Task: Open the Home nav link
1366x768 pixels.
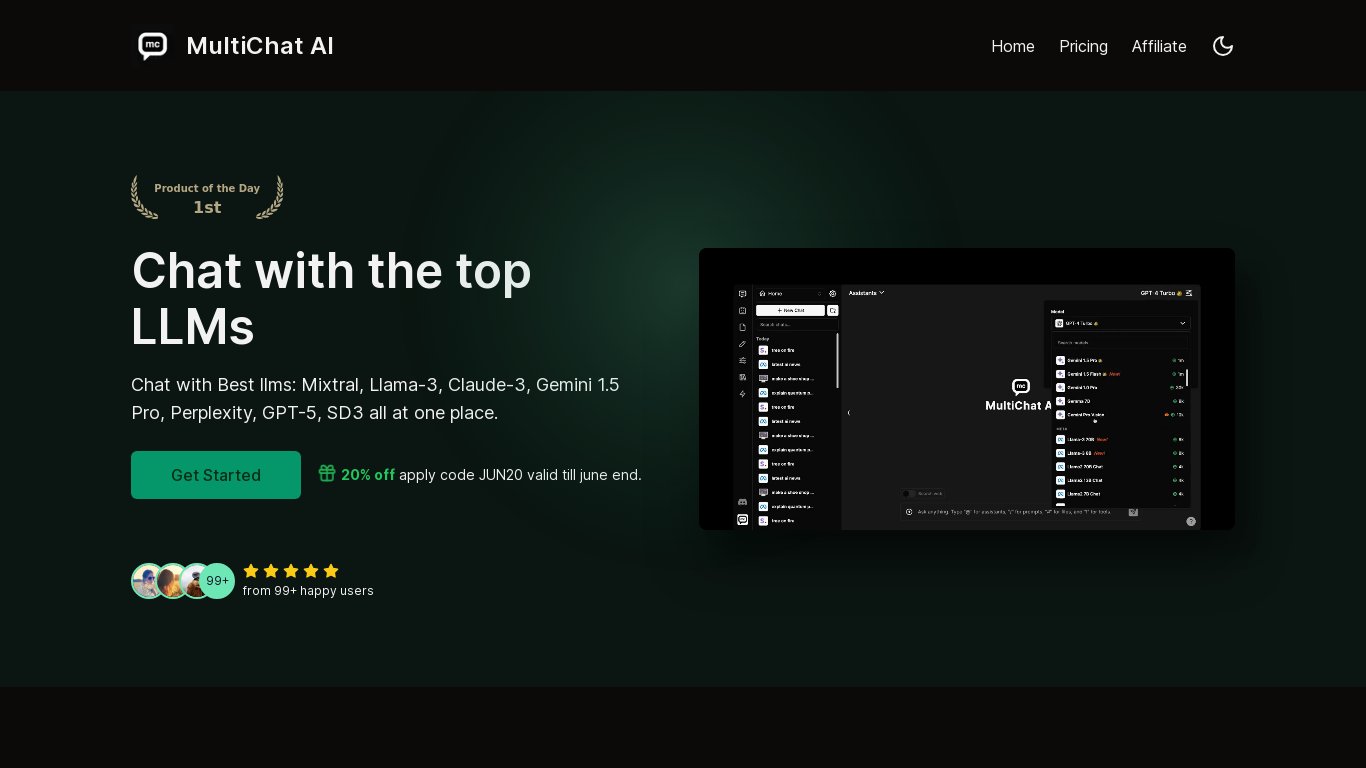Action: click(x=1013, y=46)
